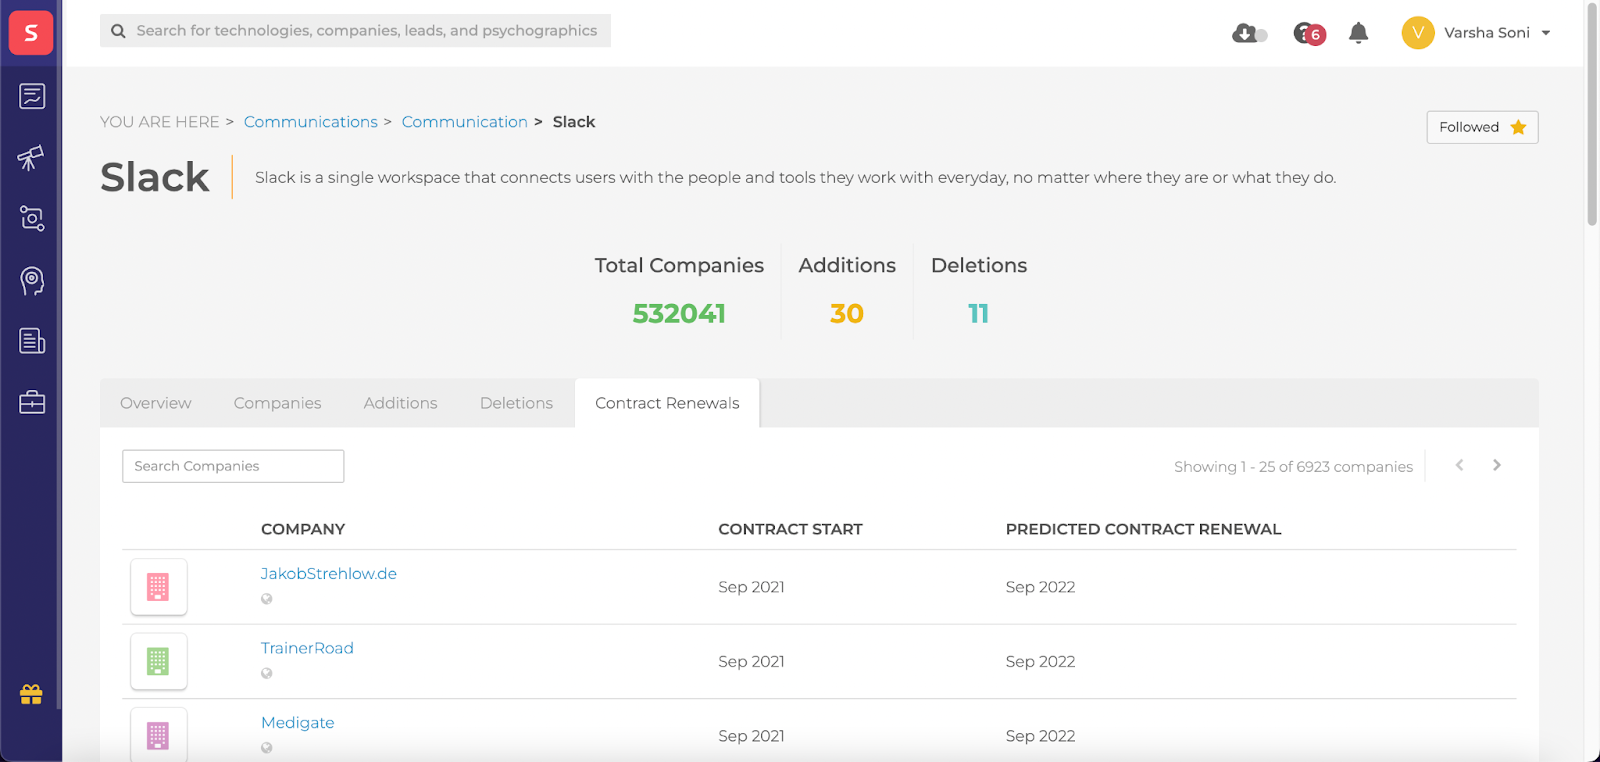Click Showing 1 - 25 of 6923 text
The image size is (1600, 762).
click(x=1293, y=467)
